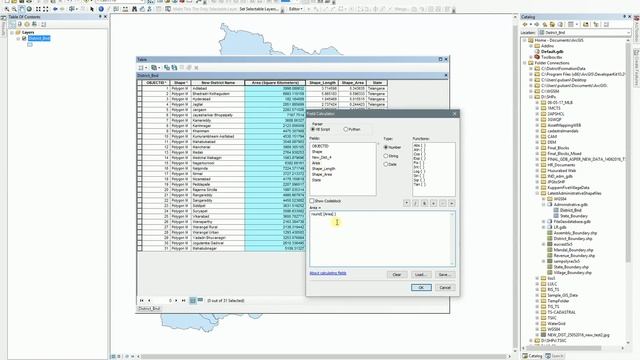Open the Catalog Location dropdown
640x360 pixels.
click(x=629, y=33)
